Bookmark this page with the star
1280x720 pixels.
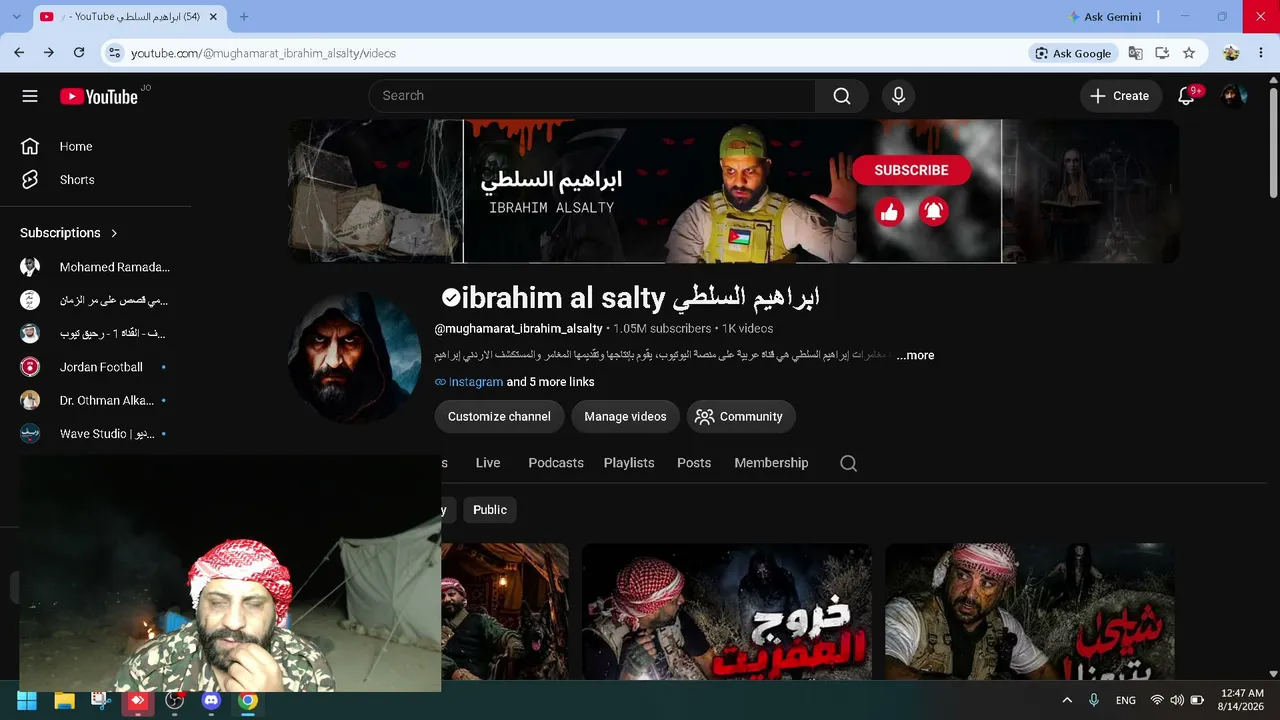click(x=1189, y=53)
